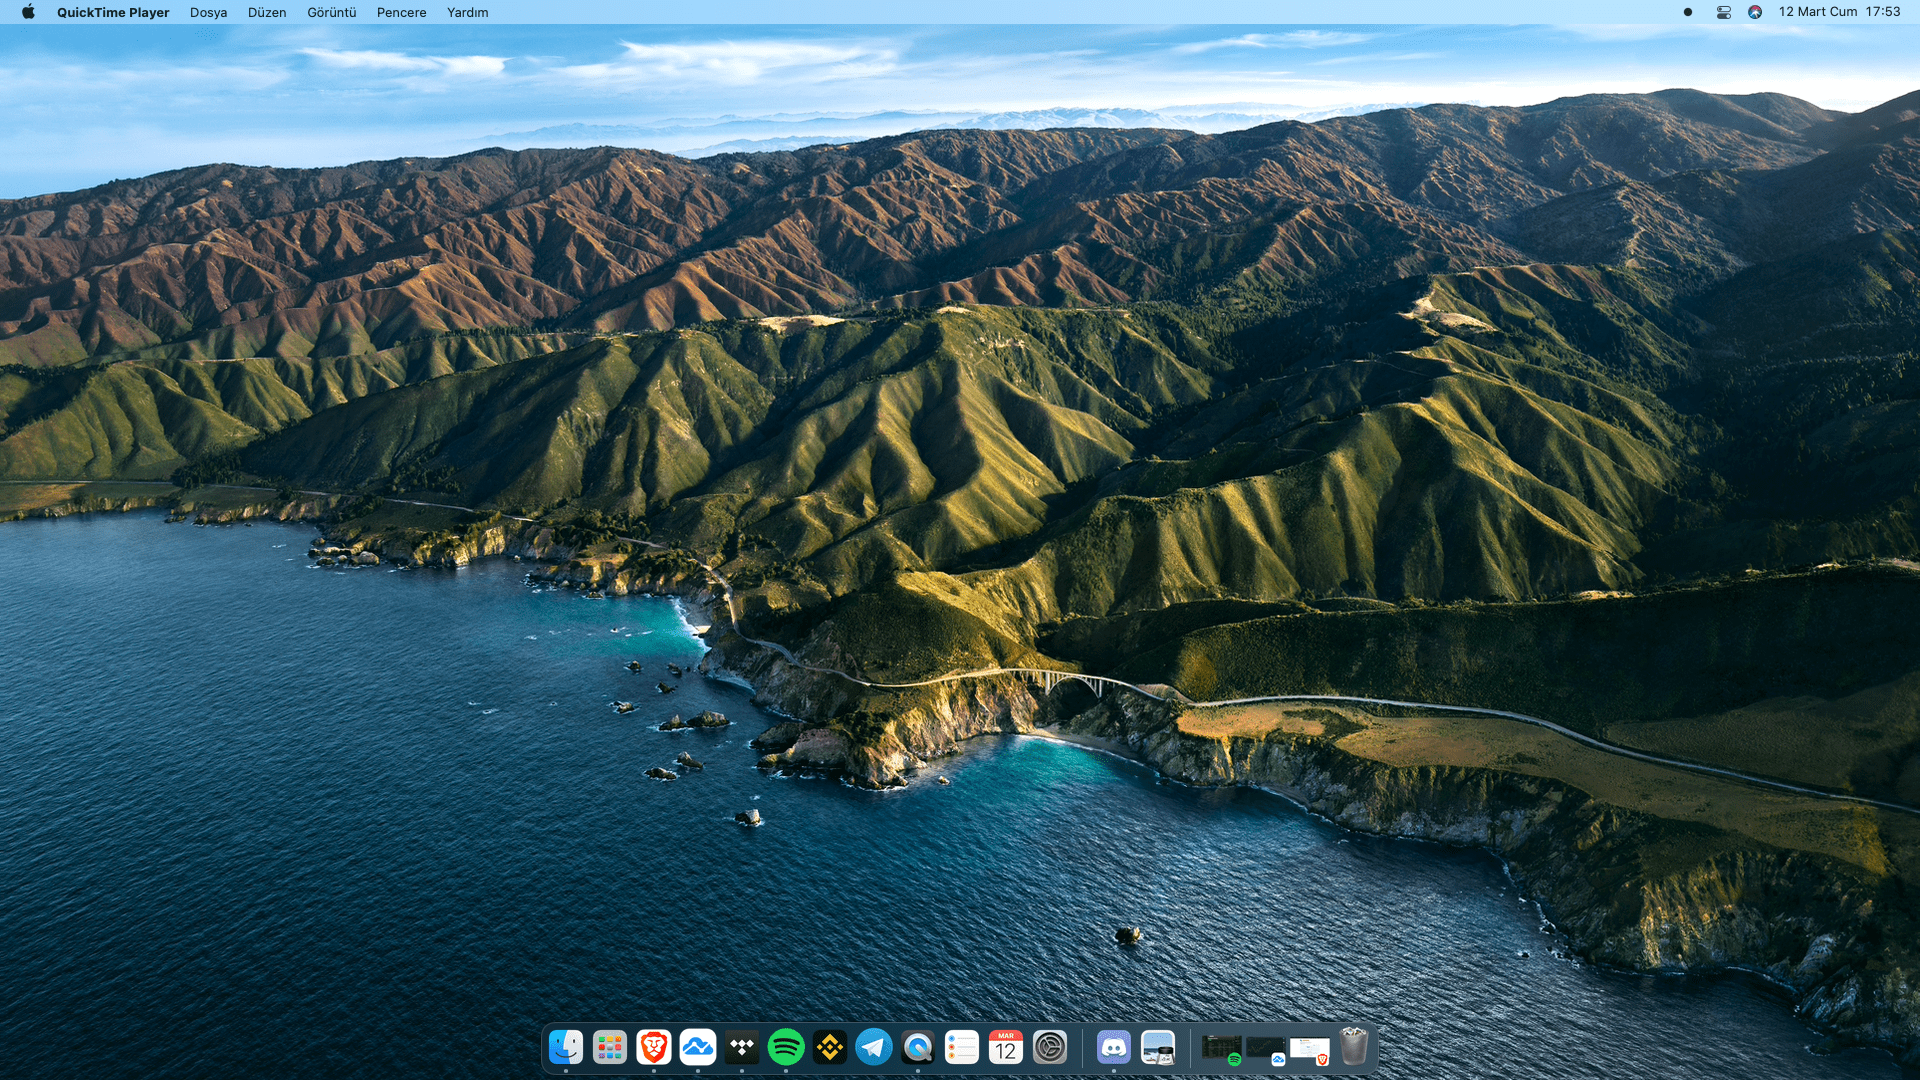Open the blue chart app dock icon
The width and height of the screenshot is (1920, 1080).
[698, 1047]
